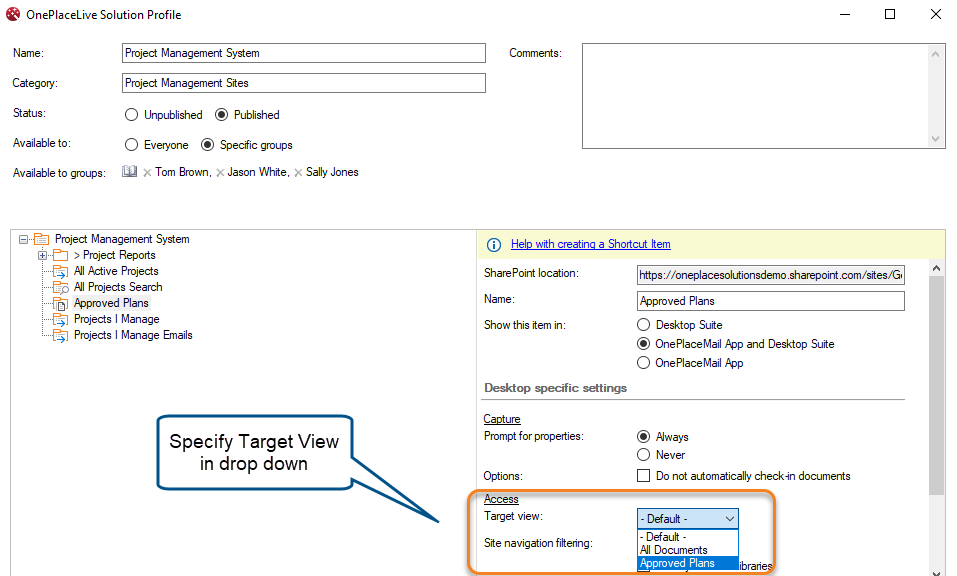Pick All Documents from the dropdown list

(x=674, y=550)
